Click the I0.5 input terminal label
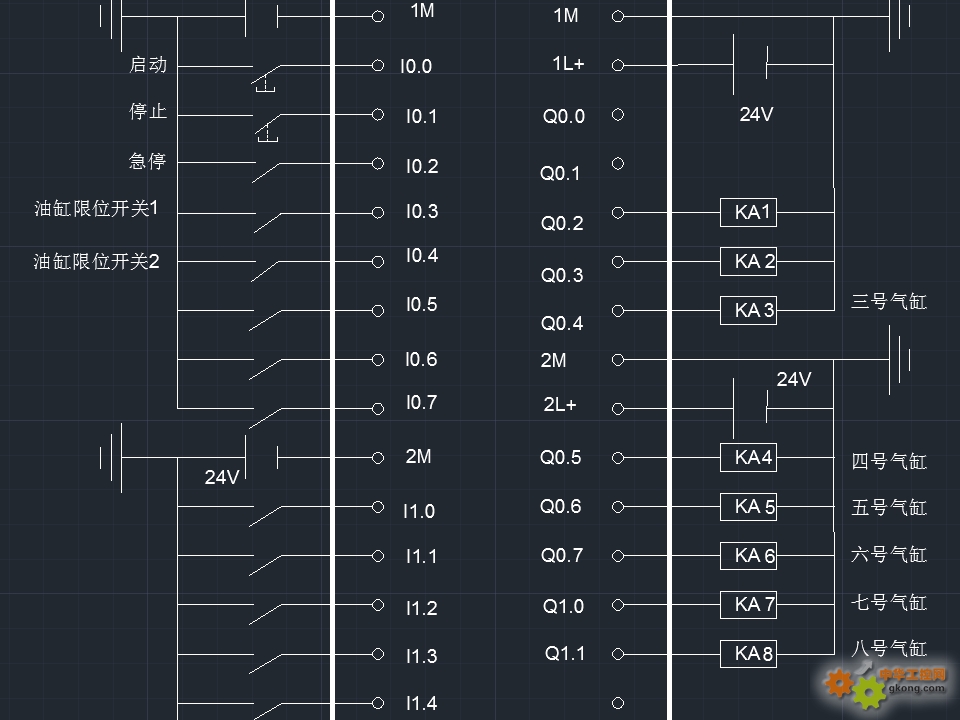Image resolution: width=960 pixels, height=720 pixels. [422, 304]
